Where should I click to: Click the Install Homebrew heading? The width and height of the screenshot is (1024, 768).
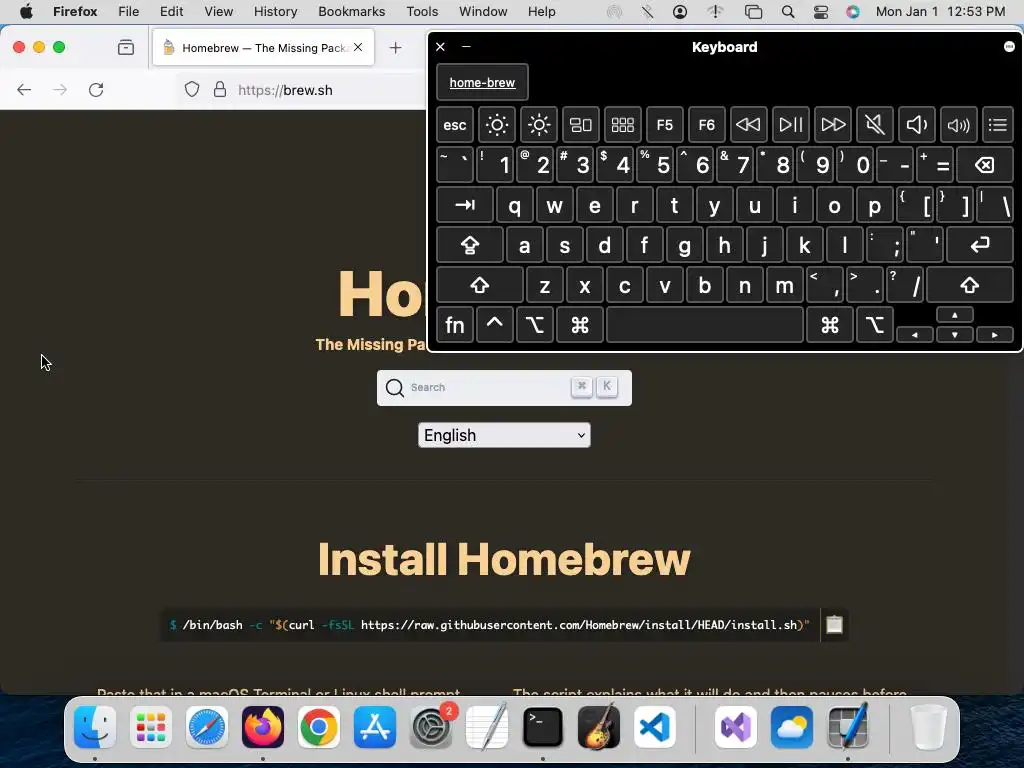click(x=504, y=559)
